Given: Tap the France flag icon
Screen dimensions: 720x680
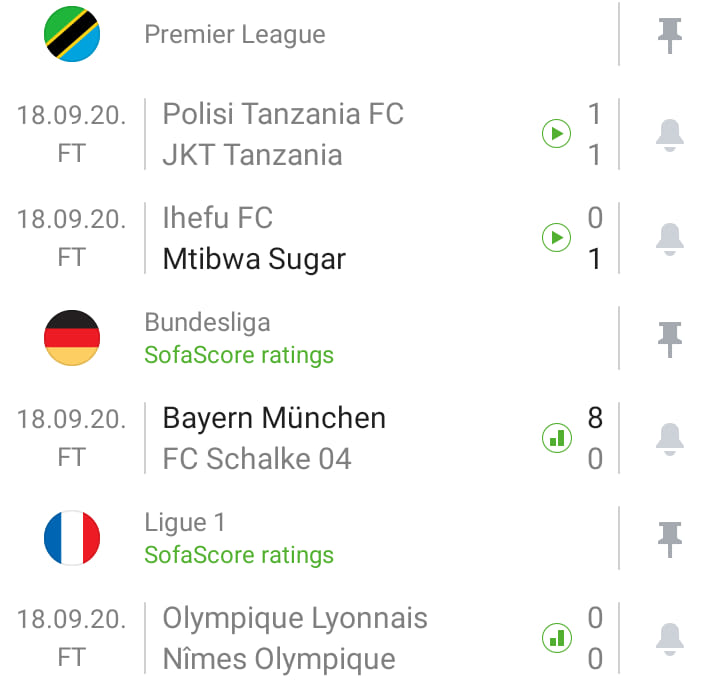Looking at the screenshot, I should click(72, 538).
